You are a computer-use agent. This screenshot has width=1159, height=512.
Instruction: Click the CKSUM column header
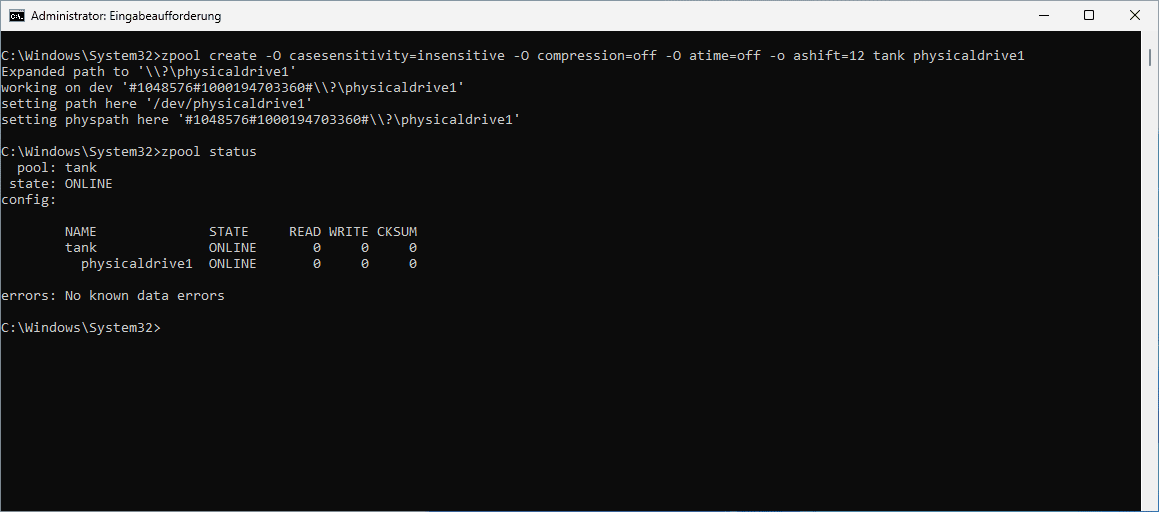[397, 231]
